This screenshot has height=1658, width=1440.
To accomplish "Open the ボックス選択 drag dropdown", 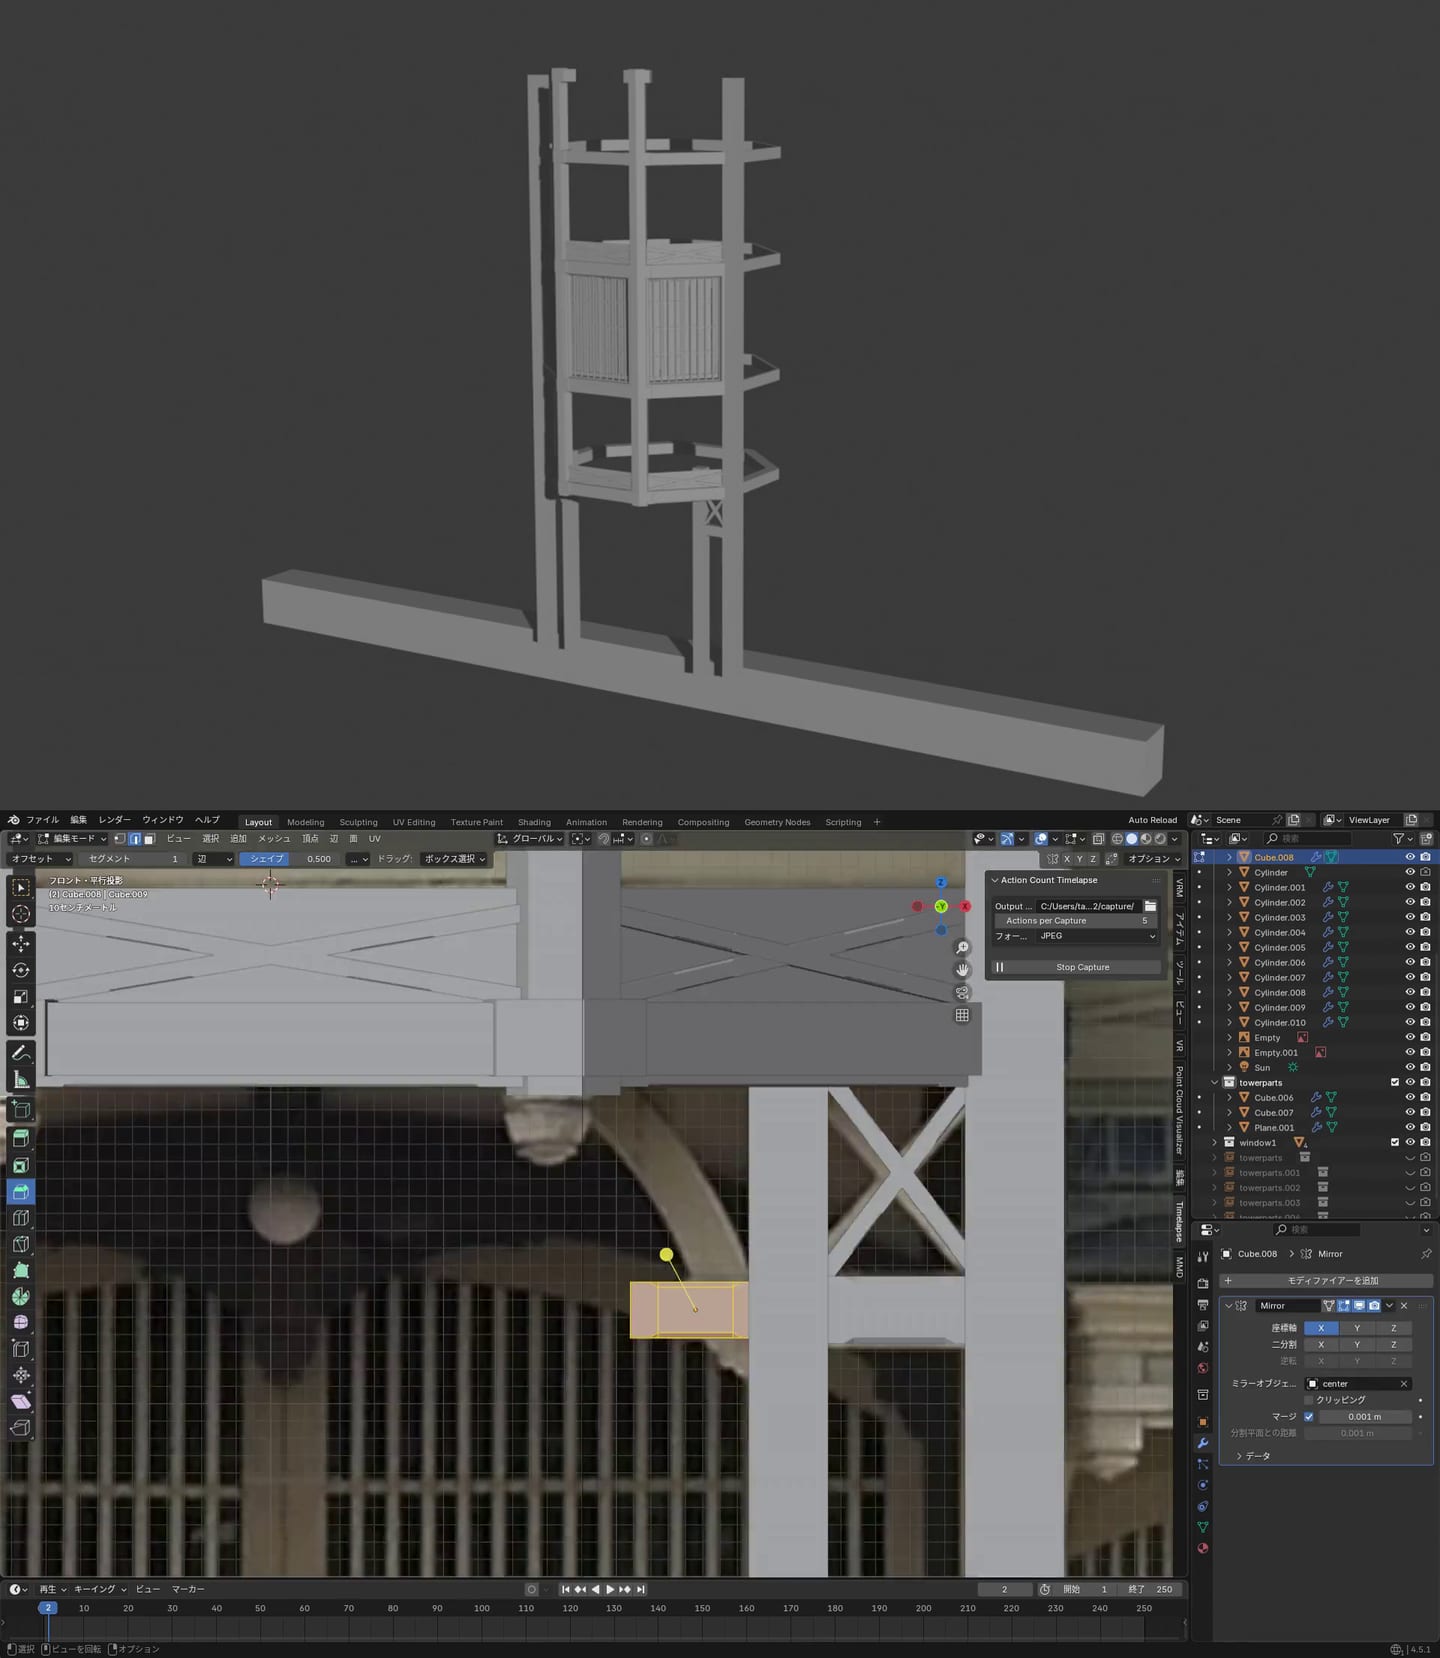I will [454, 859].
